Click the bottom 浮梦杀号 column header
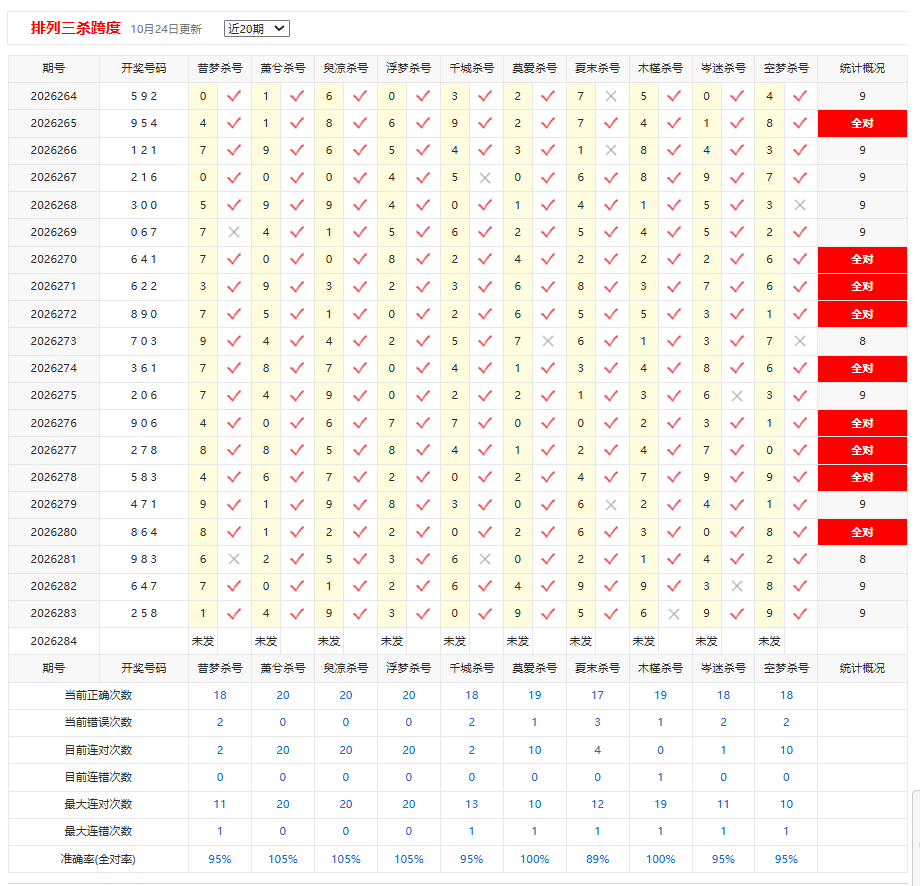Viewport: 920px width, 886px height. click(x=408, y=668)
